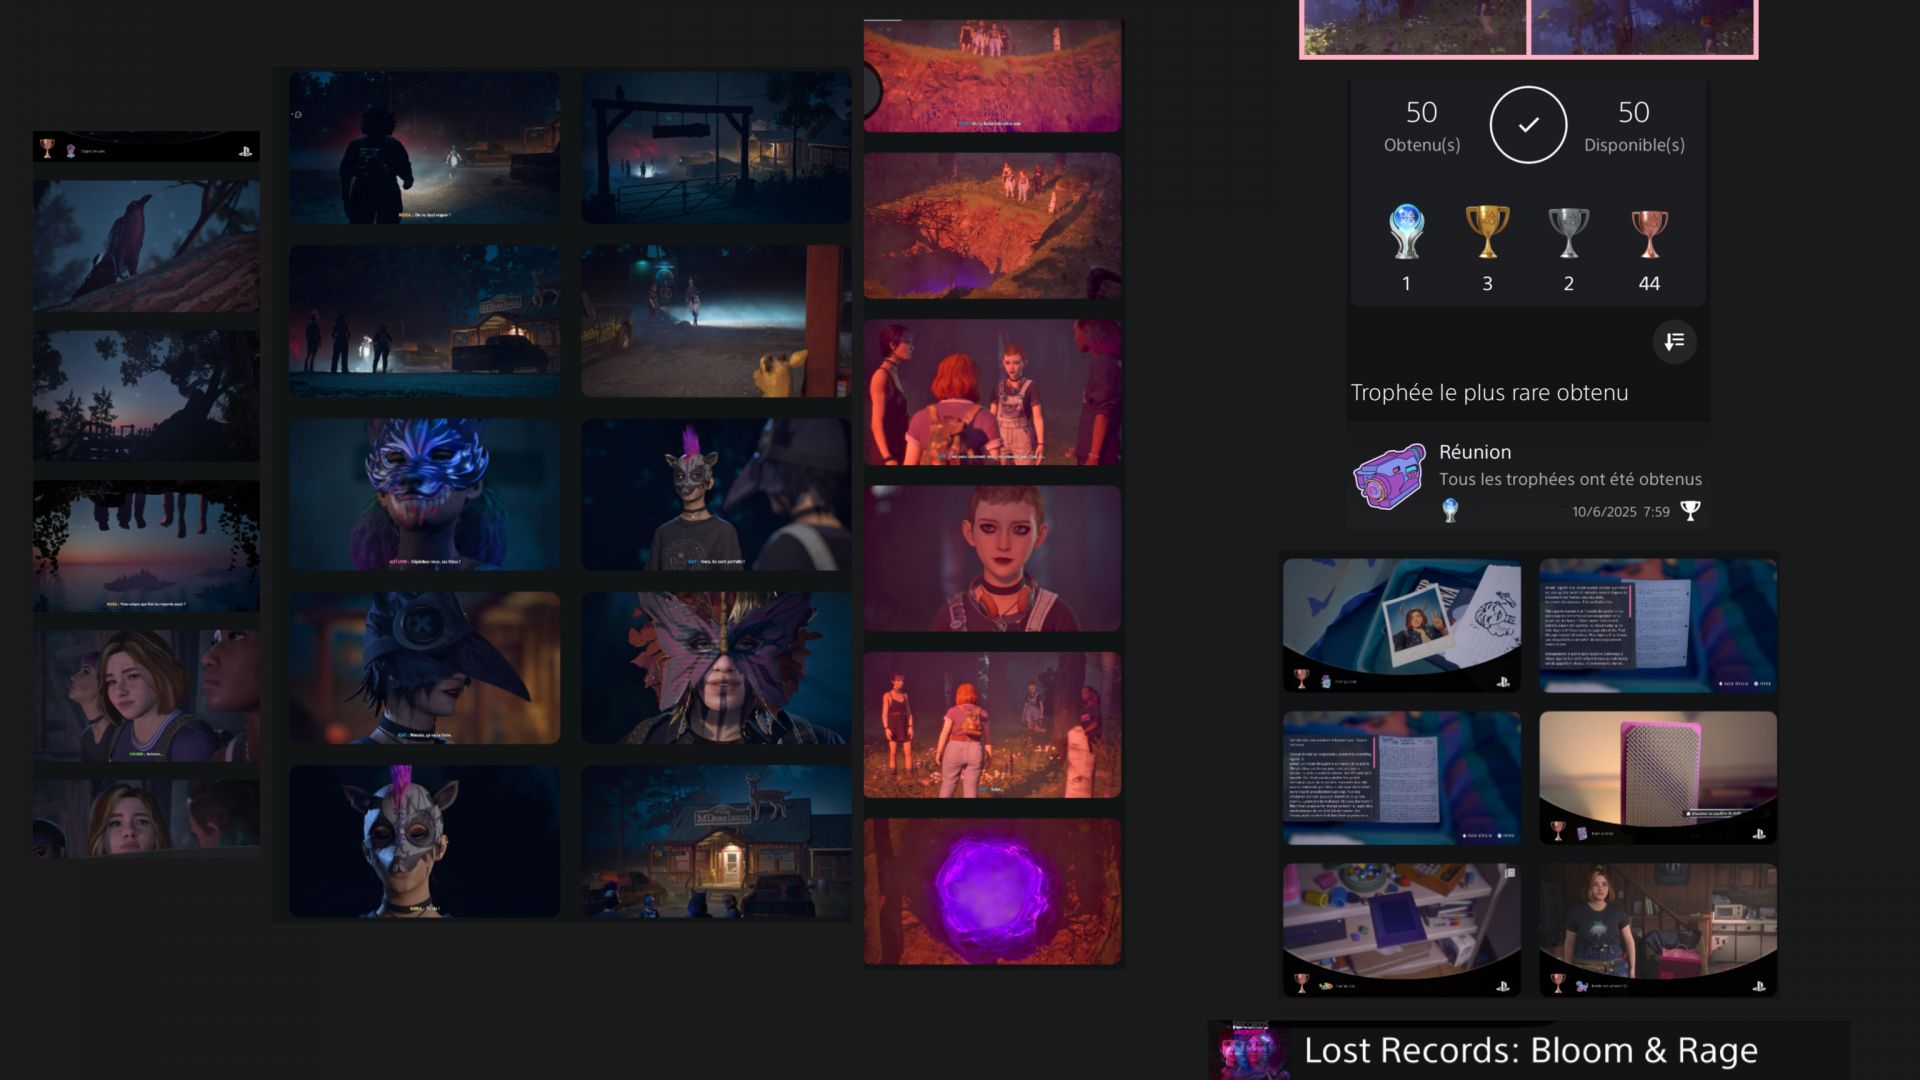1920x1080 pixels.
Task: Open the girl in black t-shirt room screenshot
Action: click(x=1658, y=930)
